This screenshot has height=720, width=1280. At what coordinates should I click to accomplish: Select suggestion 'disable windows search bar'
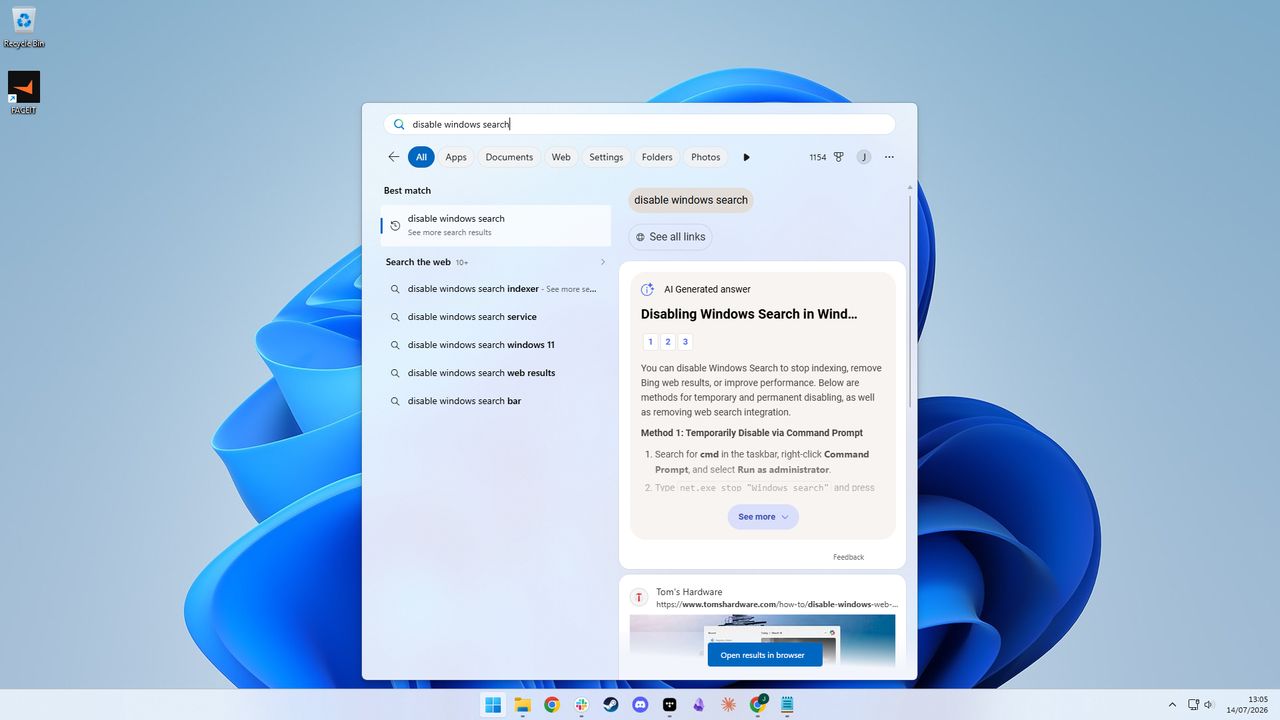tap(496, 401)
